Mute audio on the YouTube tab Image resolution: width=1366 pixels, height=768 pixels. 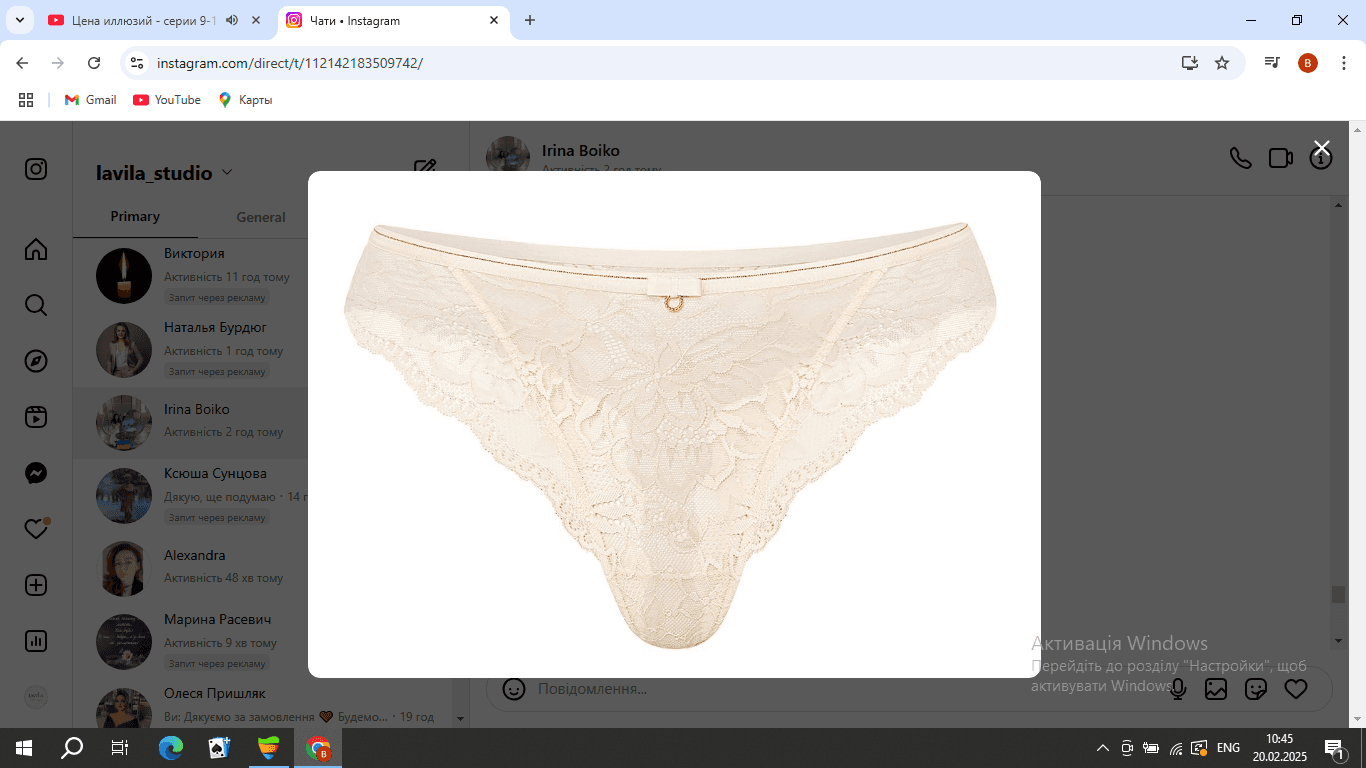click(232, 20)
